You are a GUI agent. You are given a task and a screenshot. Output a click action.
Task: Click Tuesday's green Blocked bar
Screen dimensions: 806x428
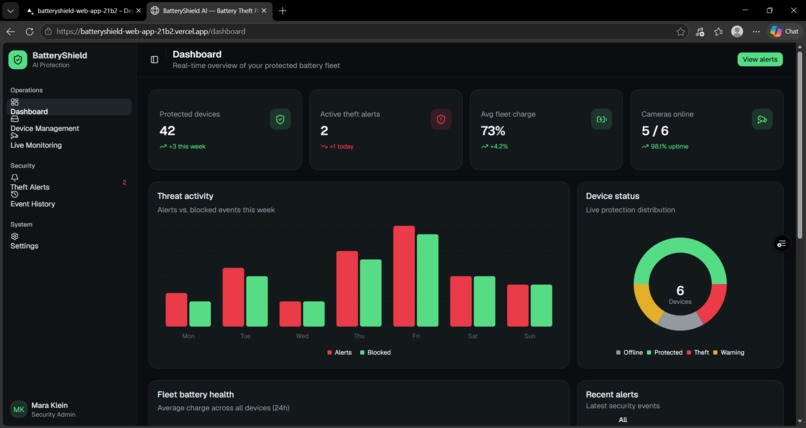point(257,302)
